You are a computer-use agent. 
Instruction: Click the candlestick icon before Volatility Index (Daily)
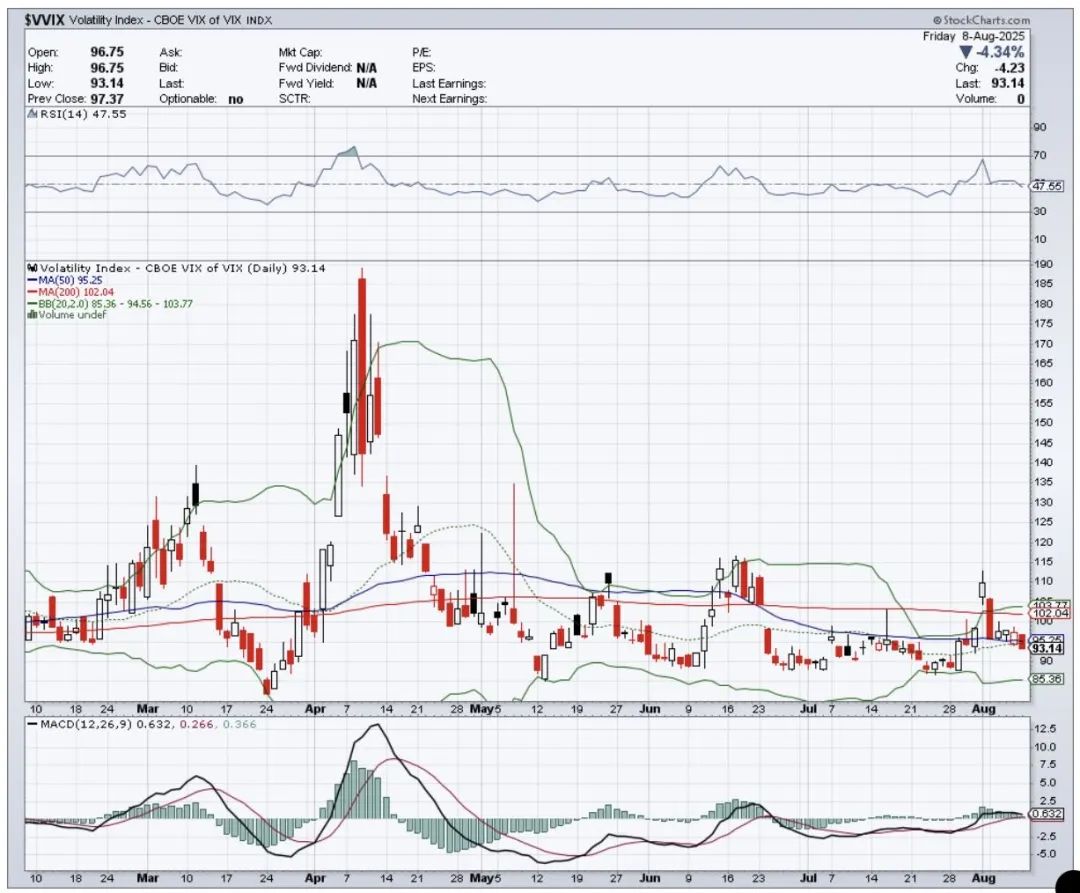(32, 268)
